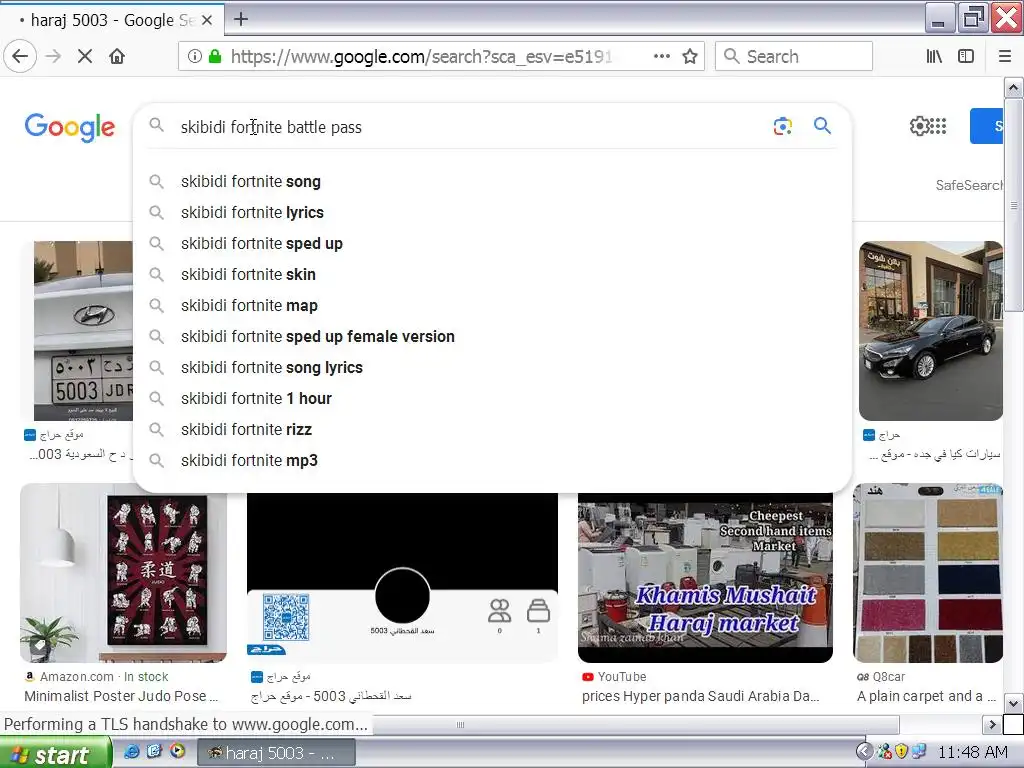This screenshot has width=1024, height=768.
Task: Open the Firefox hamburger menu
Action: 1004,56
